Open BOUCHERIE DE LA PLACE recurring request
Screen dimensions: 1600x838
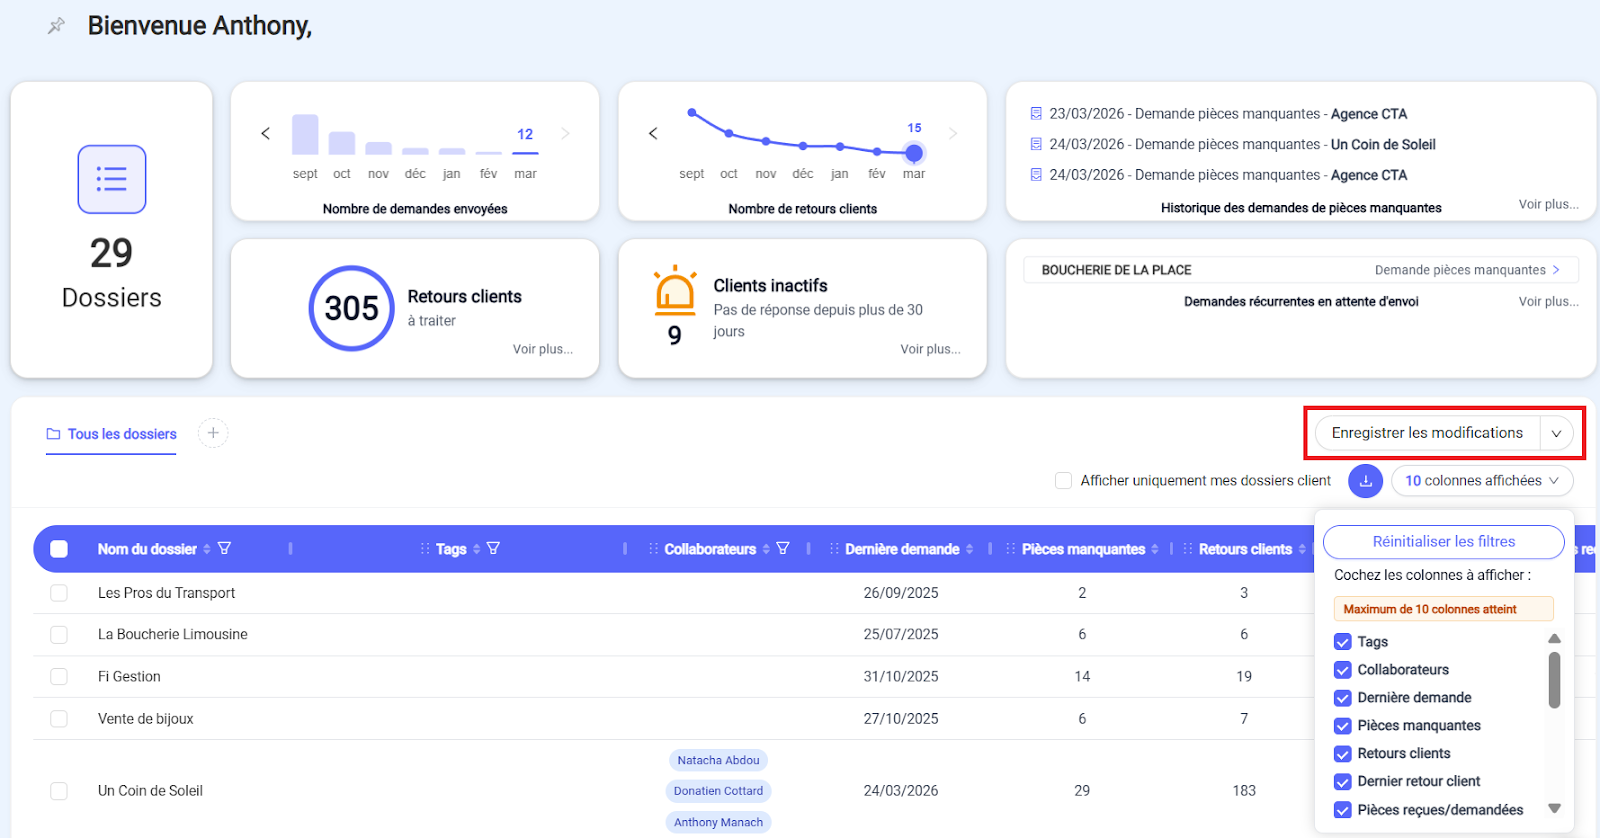pyautogui.click(x=1300, y=270)
